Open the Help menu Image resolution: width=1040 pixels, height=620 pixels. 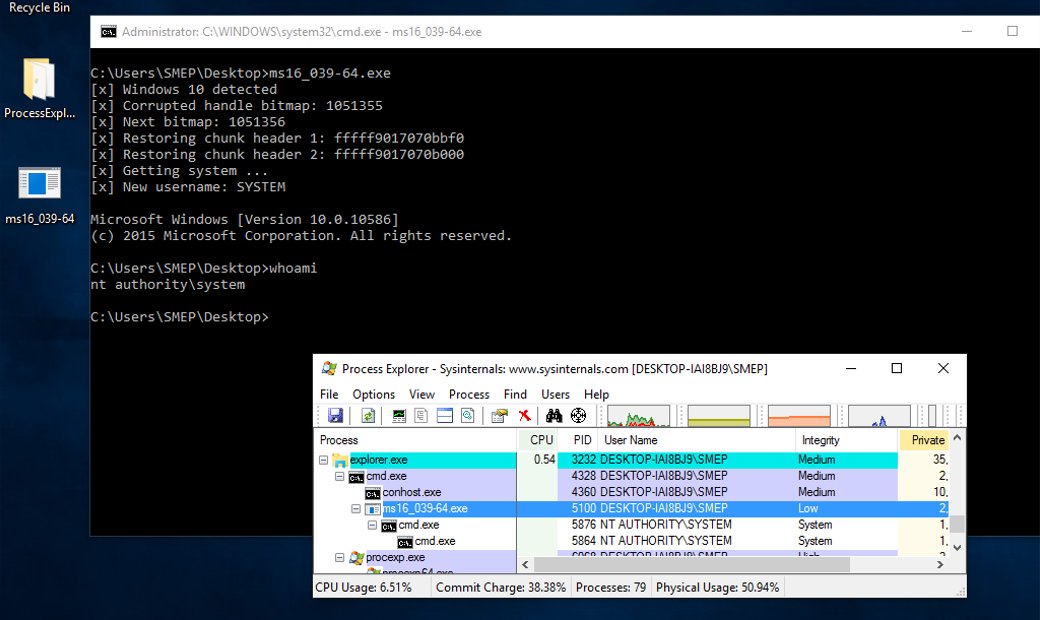pyautogui.click(x=596, y=394)
